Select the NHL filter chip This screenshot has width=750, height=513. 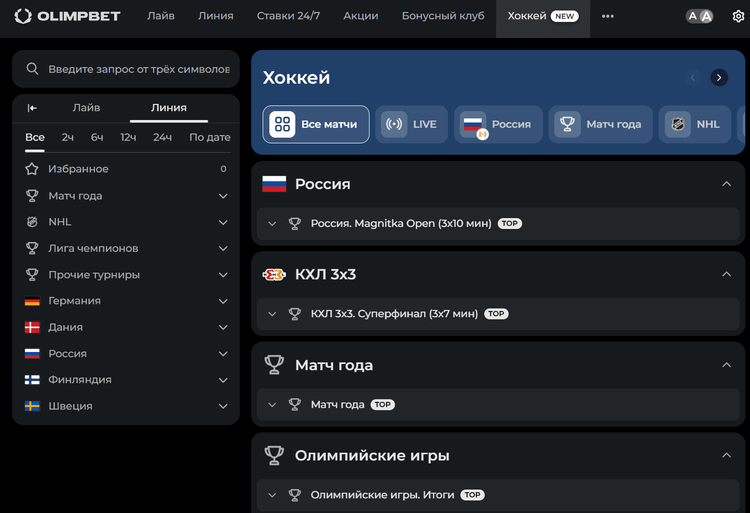click(693, 125)
